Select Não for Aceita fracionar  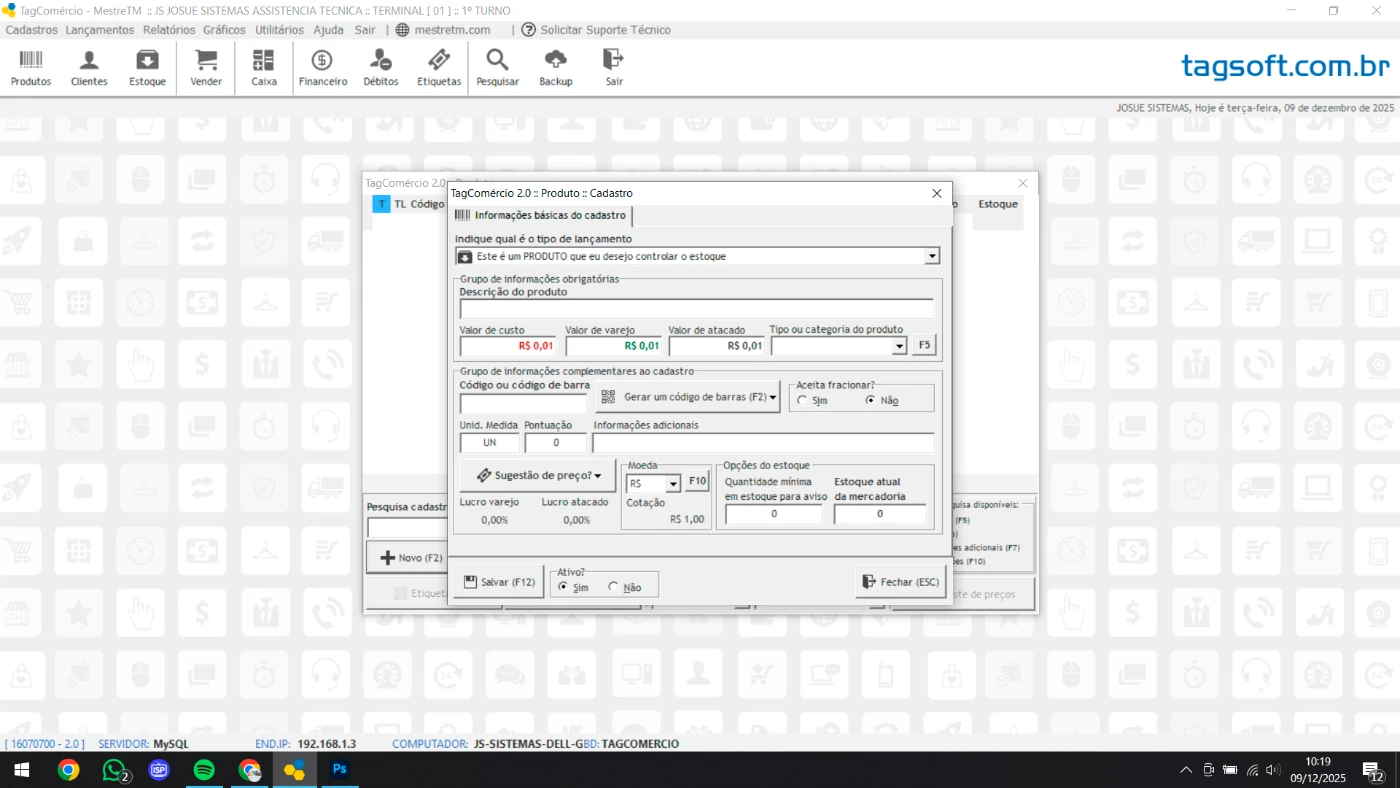click(871, 400)
